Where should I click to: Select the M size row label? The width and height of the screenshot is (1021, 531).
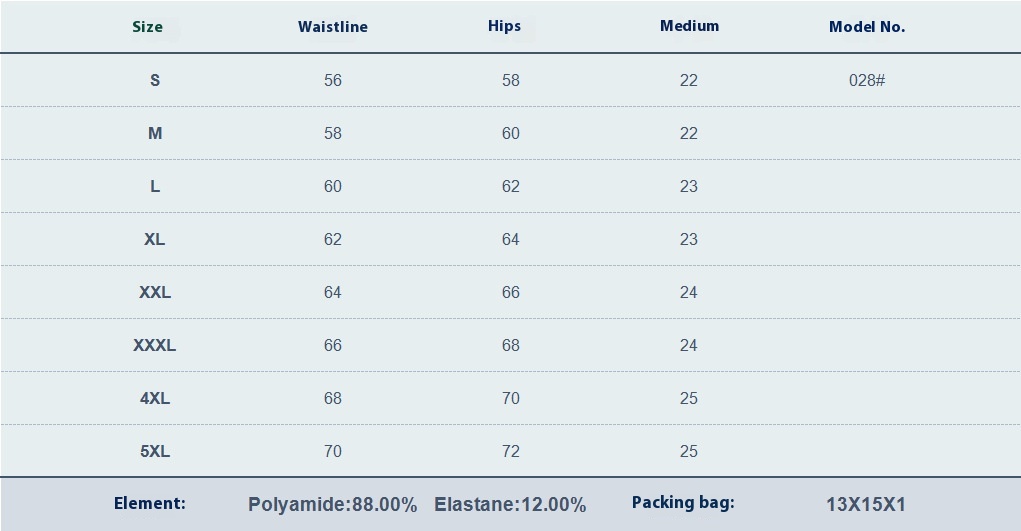155,133
